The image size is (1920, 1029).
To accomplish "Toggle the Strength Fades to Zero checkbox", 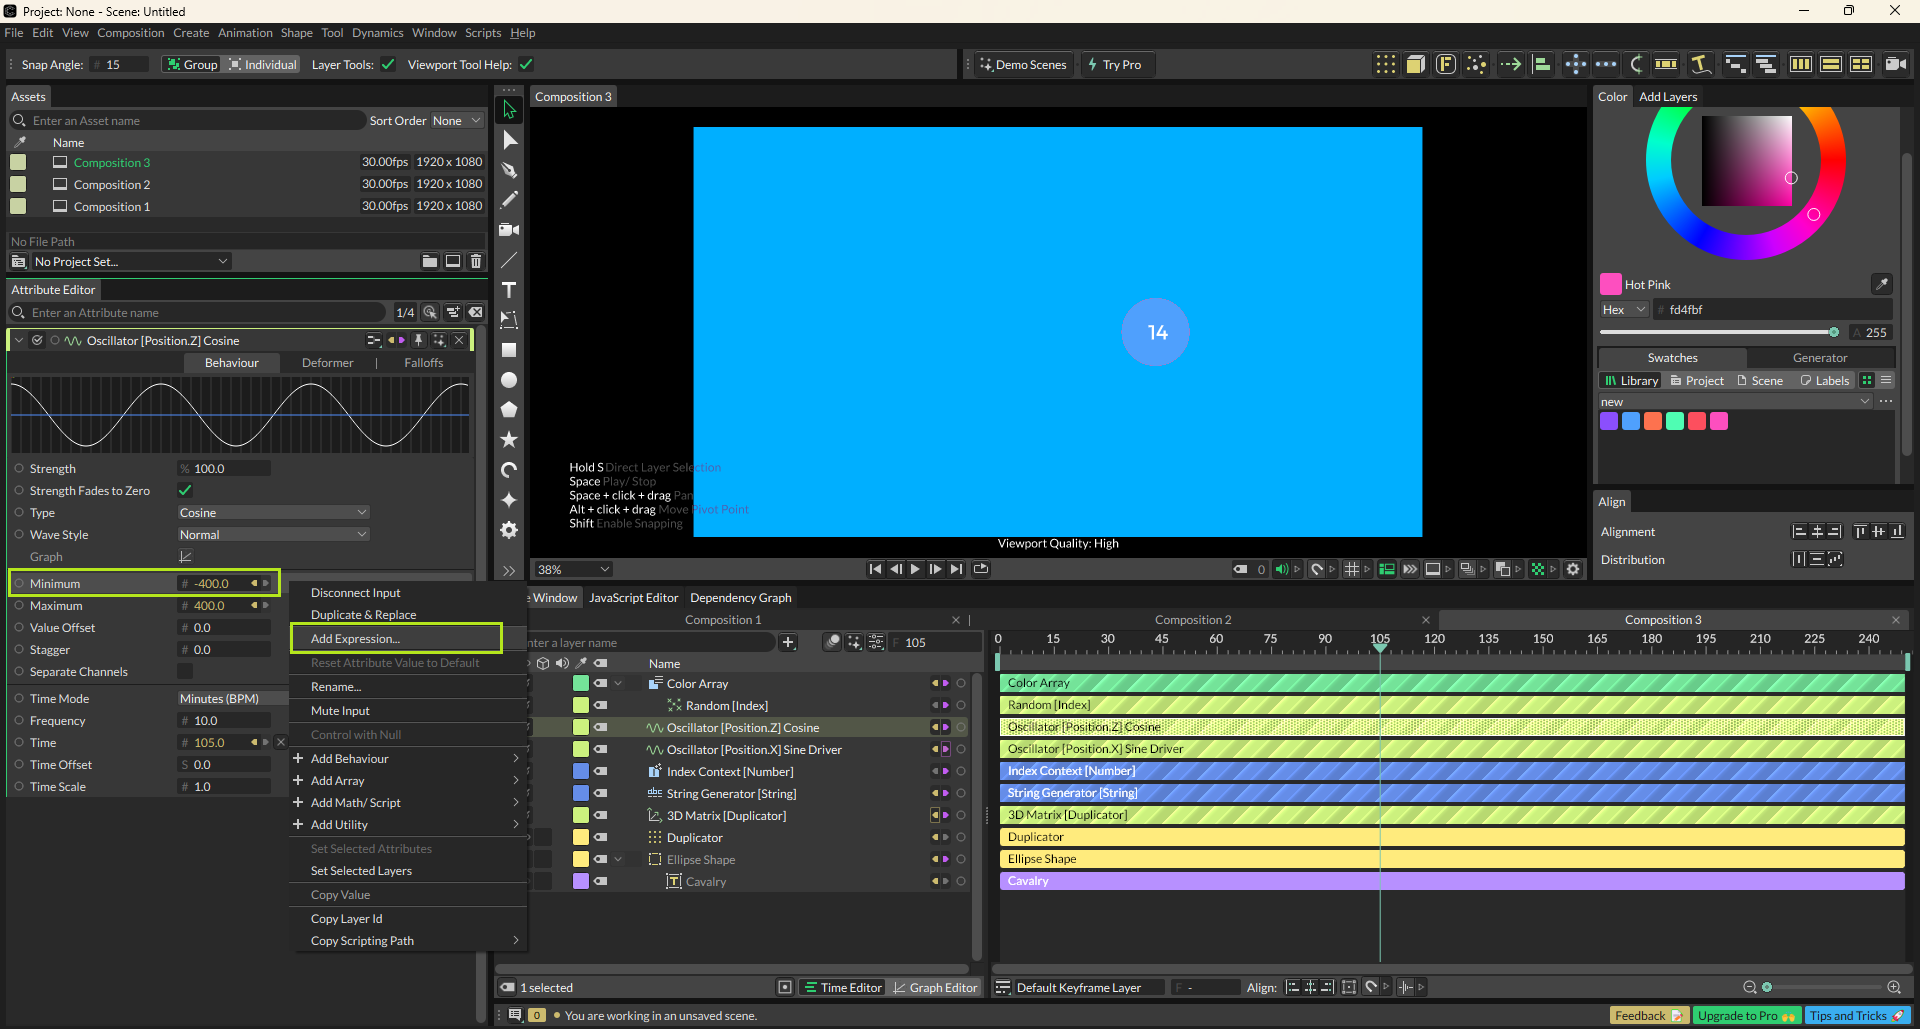I will tap(185, 491).
